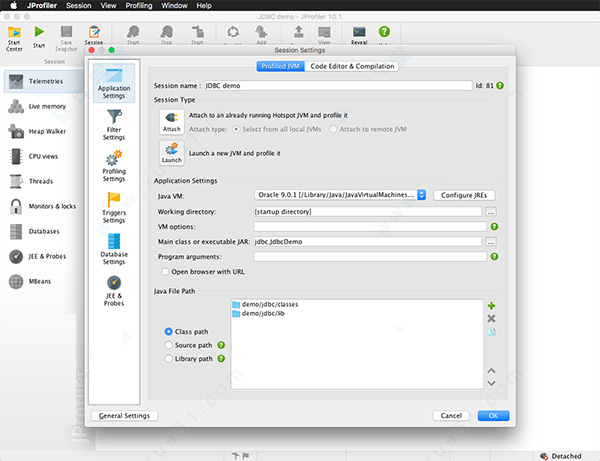Open the Threads sidebar section
The image size is (600, 461).
[x=44, y=181]
